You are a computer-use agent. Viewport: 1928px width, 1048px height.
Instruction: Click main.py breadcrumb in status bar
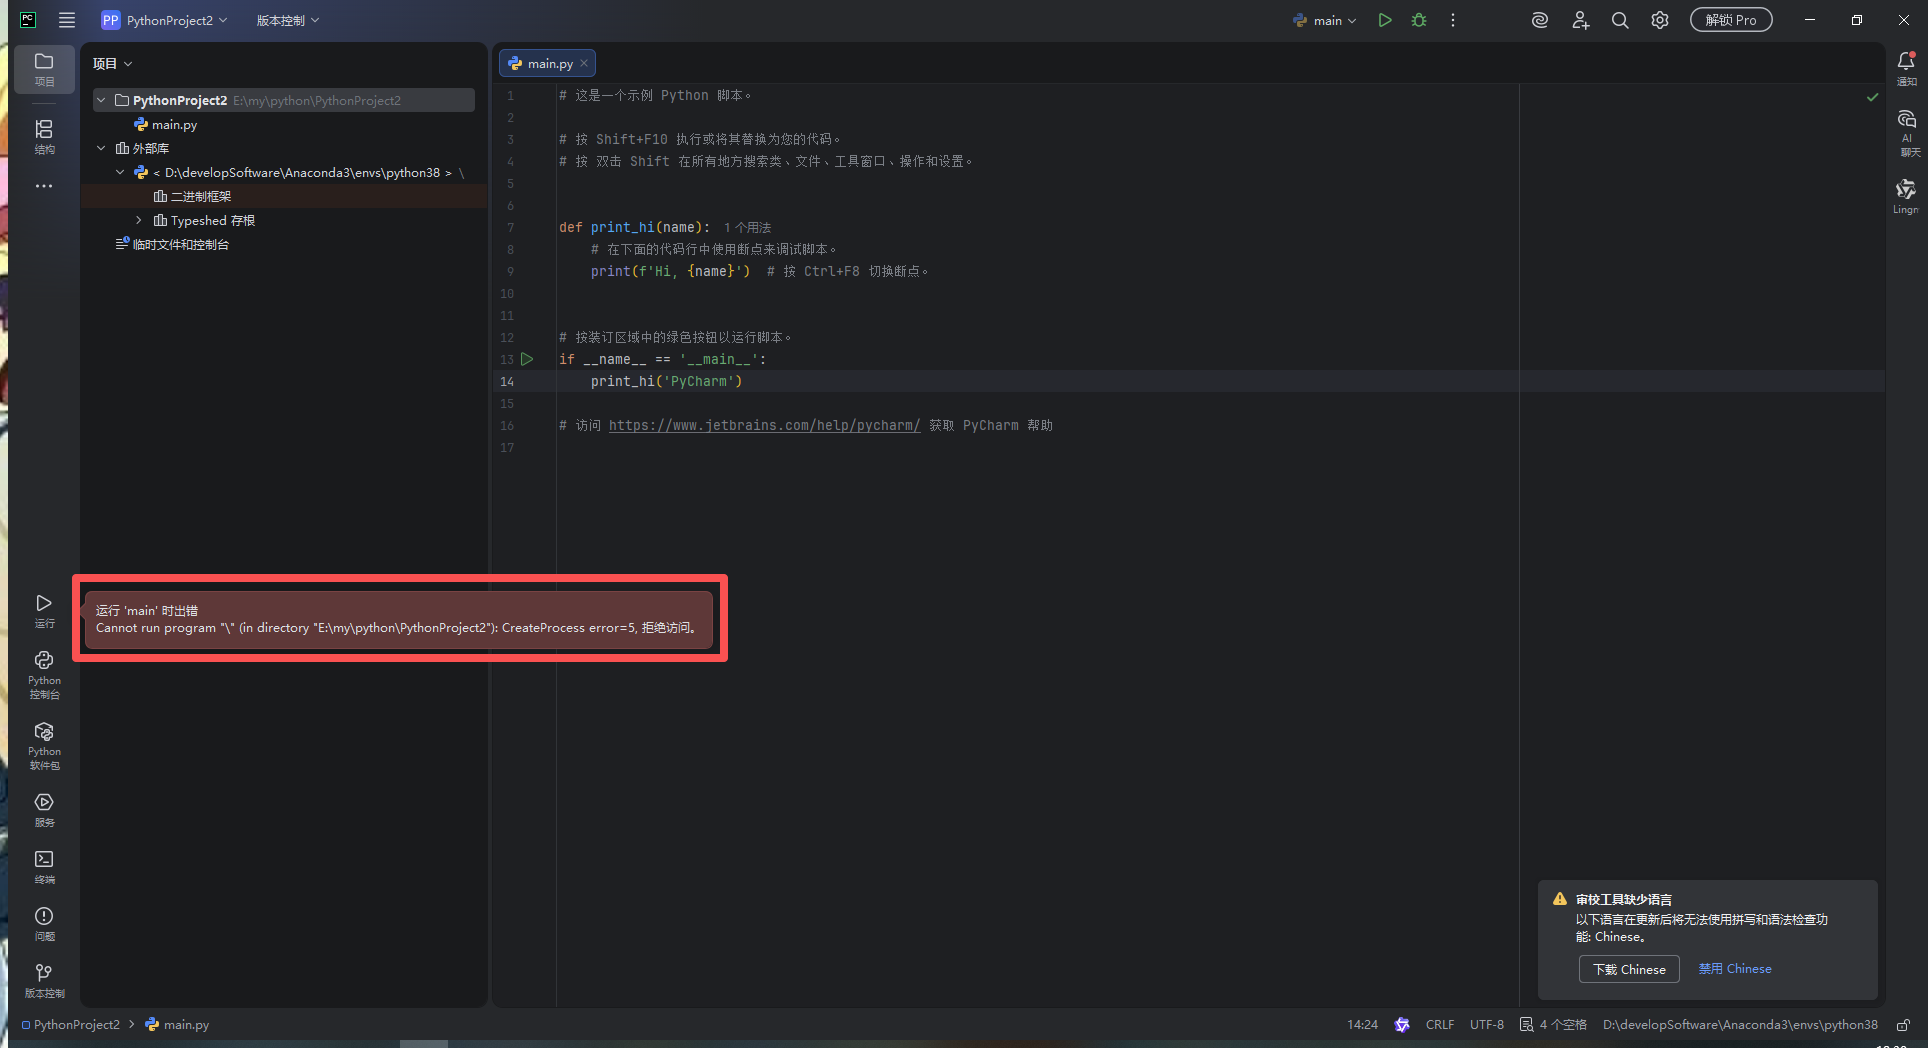[178, 1025]
